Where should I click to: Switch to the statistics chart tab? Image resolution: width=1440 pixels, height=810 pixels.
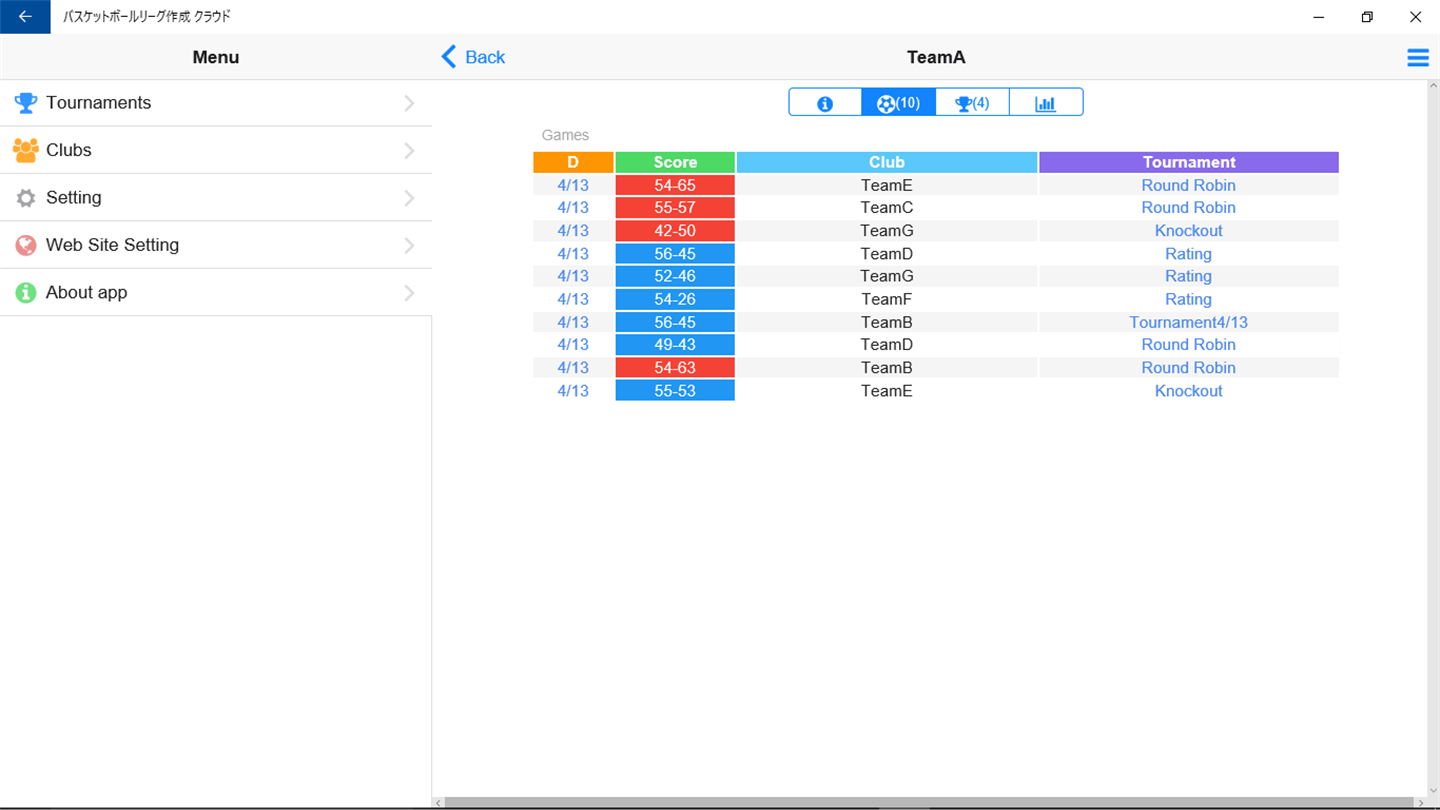coord(1046,103)
